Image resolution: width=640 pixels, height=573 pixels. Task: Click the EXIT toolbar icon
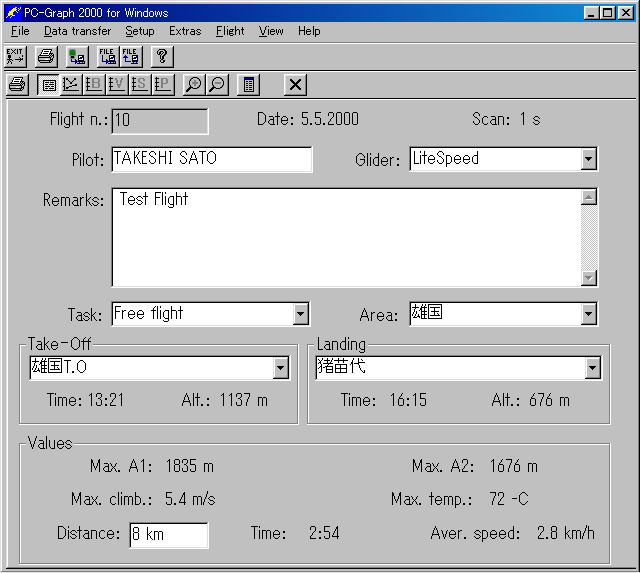point(16,57)
